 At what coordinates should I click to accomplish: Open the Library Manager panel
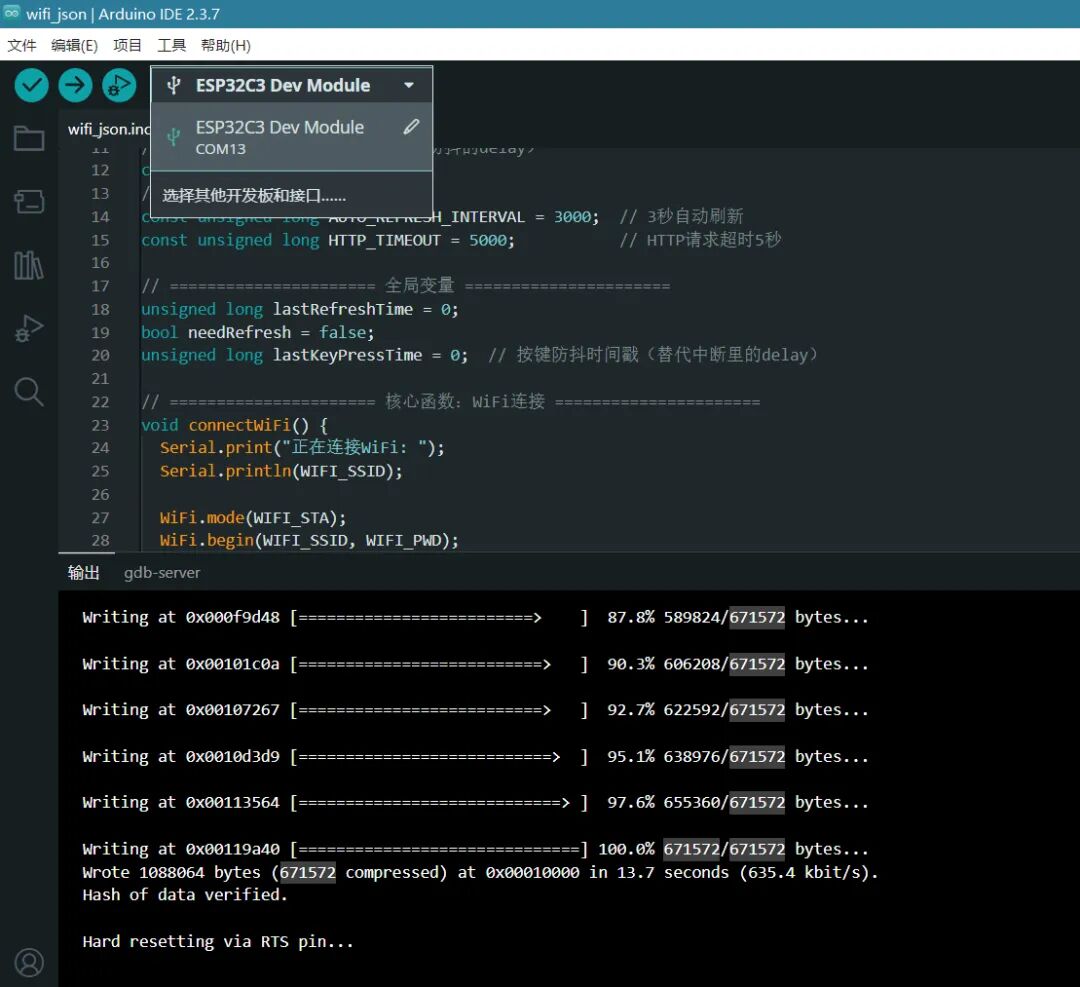coord(28,265)
